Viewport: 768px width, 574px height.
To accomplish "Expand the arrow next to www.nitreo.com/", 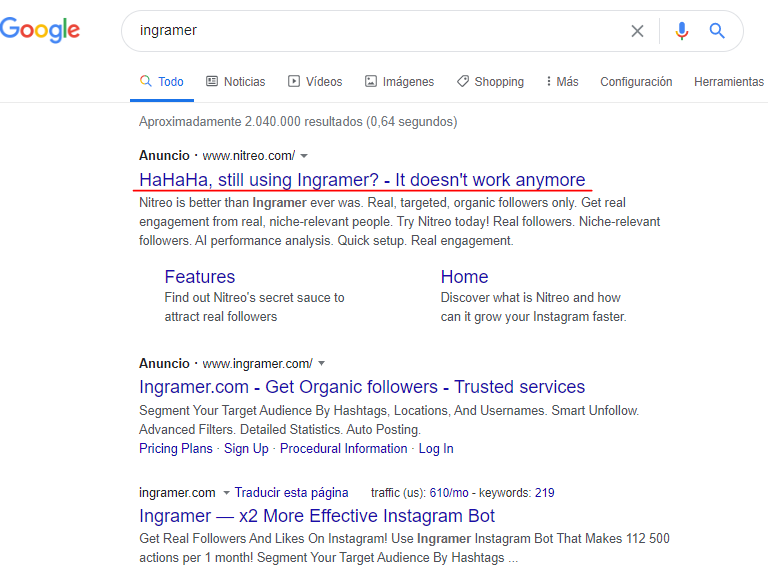I will (x=304, y=156).
